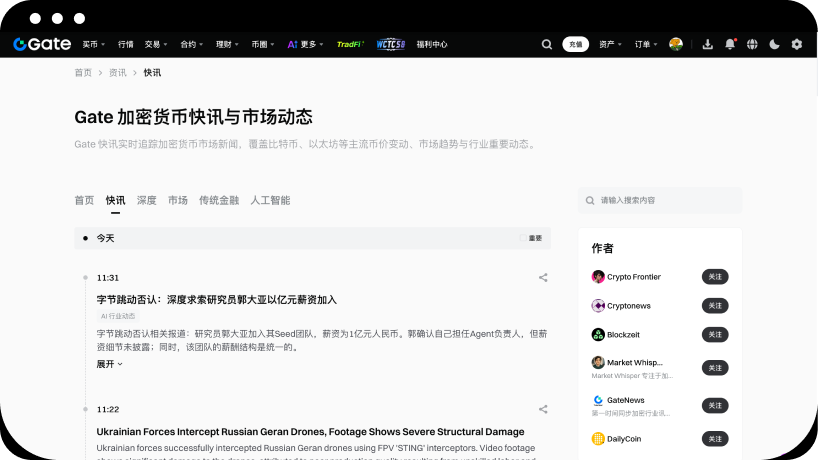
Task: Click the user avatar in header
Action: 676,44
